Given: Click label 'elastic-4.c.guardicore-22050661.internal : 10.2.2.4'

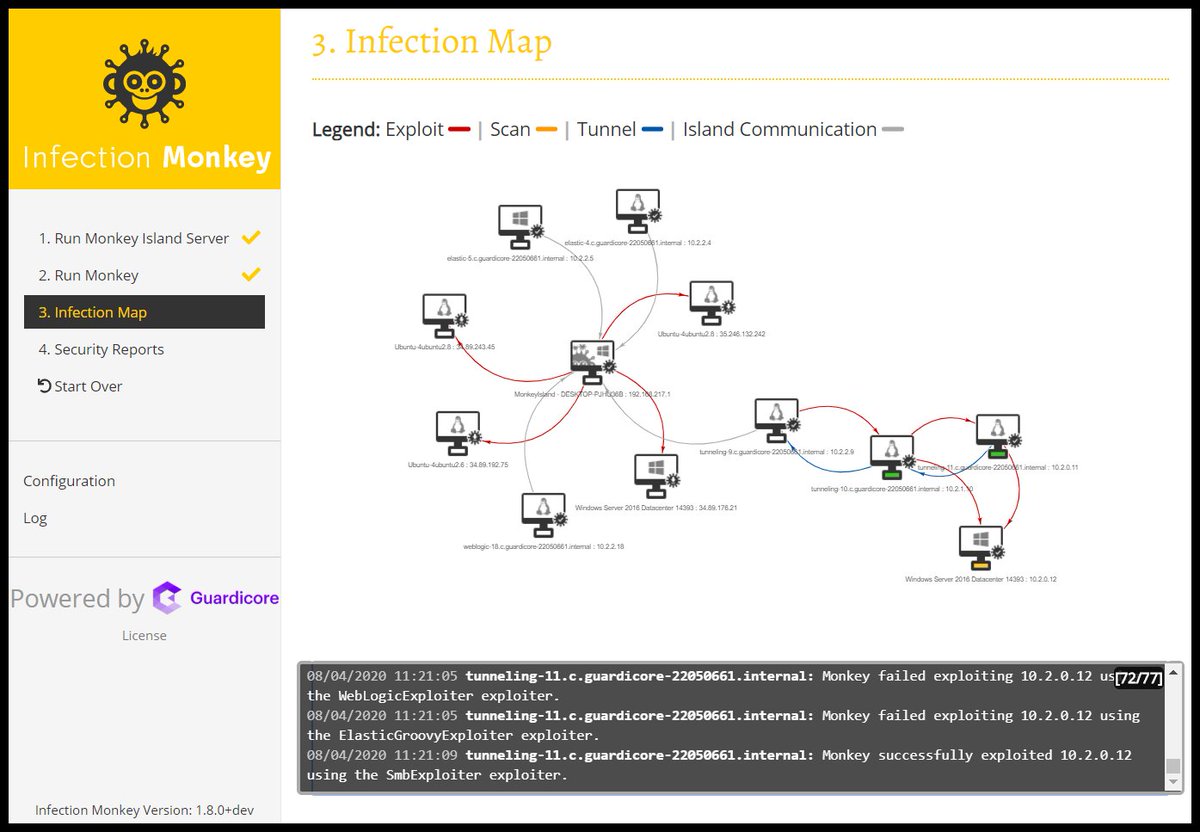Looking at the screenshot, I should tap(638, 243).
